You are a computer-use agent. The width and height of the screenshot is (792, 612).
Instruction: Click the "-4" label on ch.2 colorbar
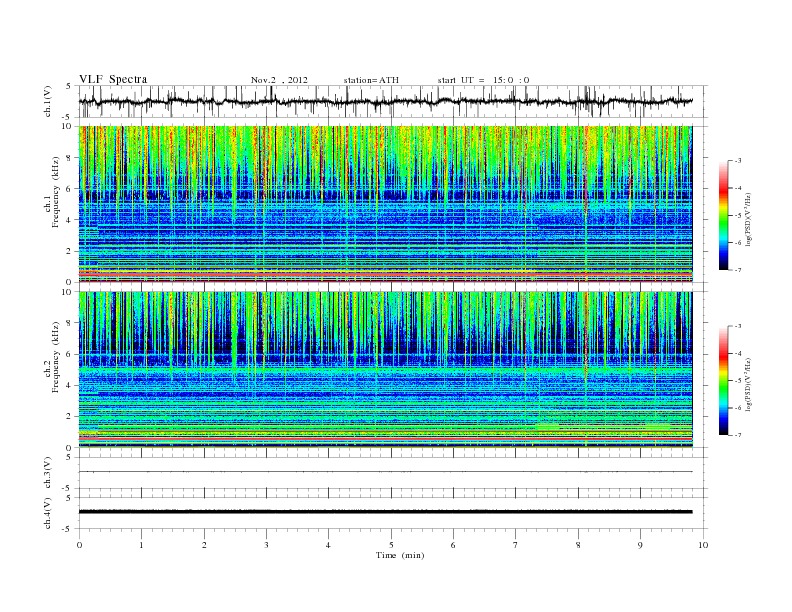[738, 353]
